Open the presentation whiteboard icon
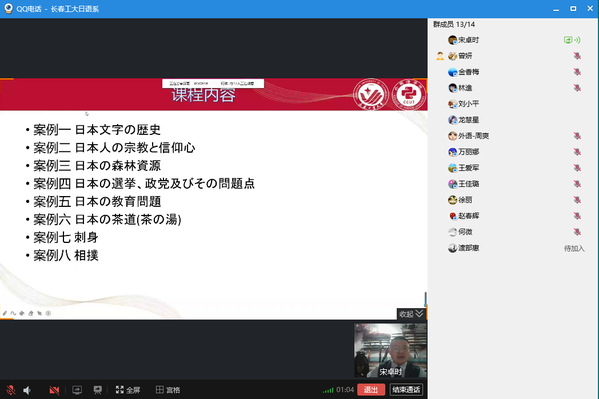 [x=98, y=390]
